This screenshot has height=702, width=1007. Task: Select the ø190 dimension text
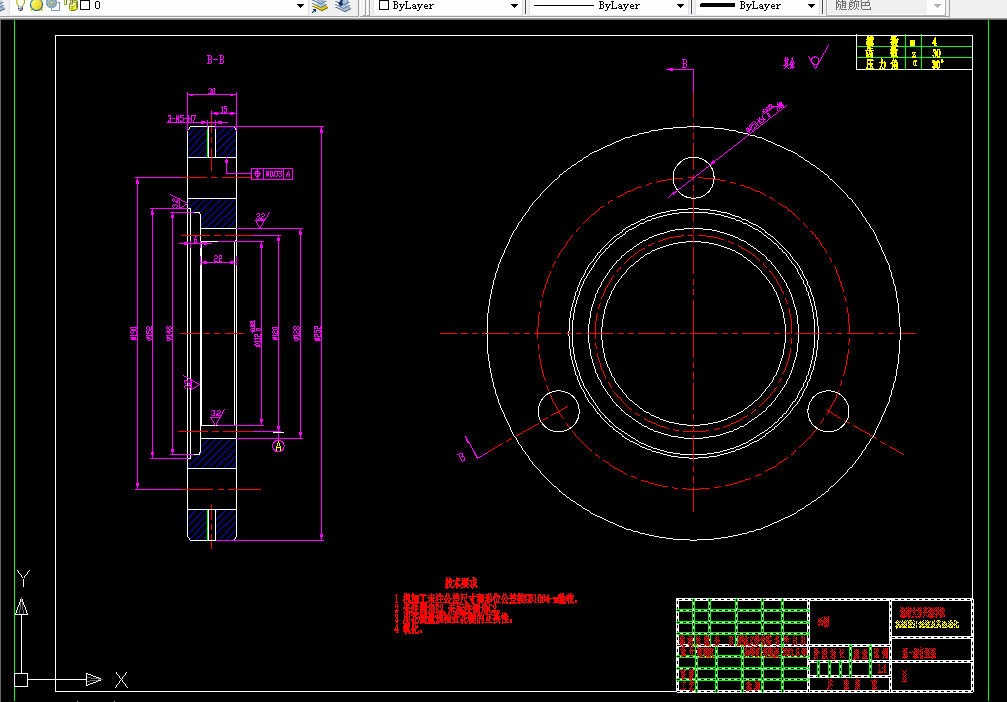click(x=134, y=333)
